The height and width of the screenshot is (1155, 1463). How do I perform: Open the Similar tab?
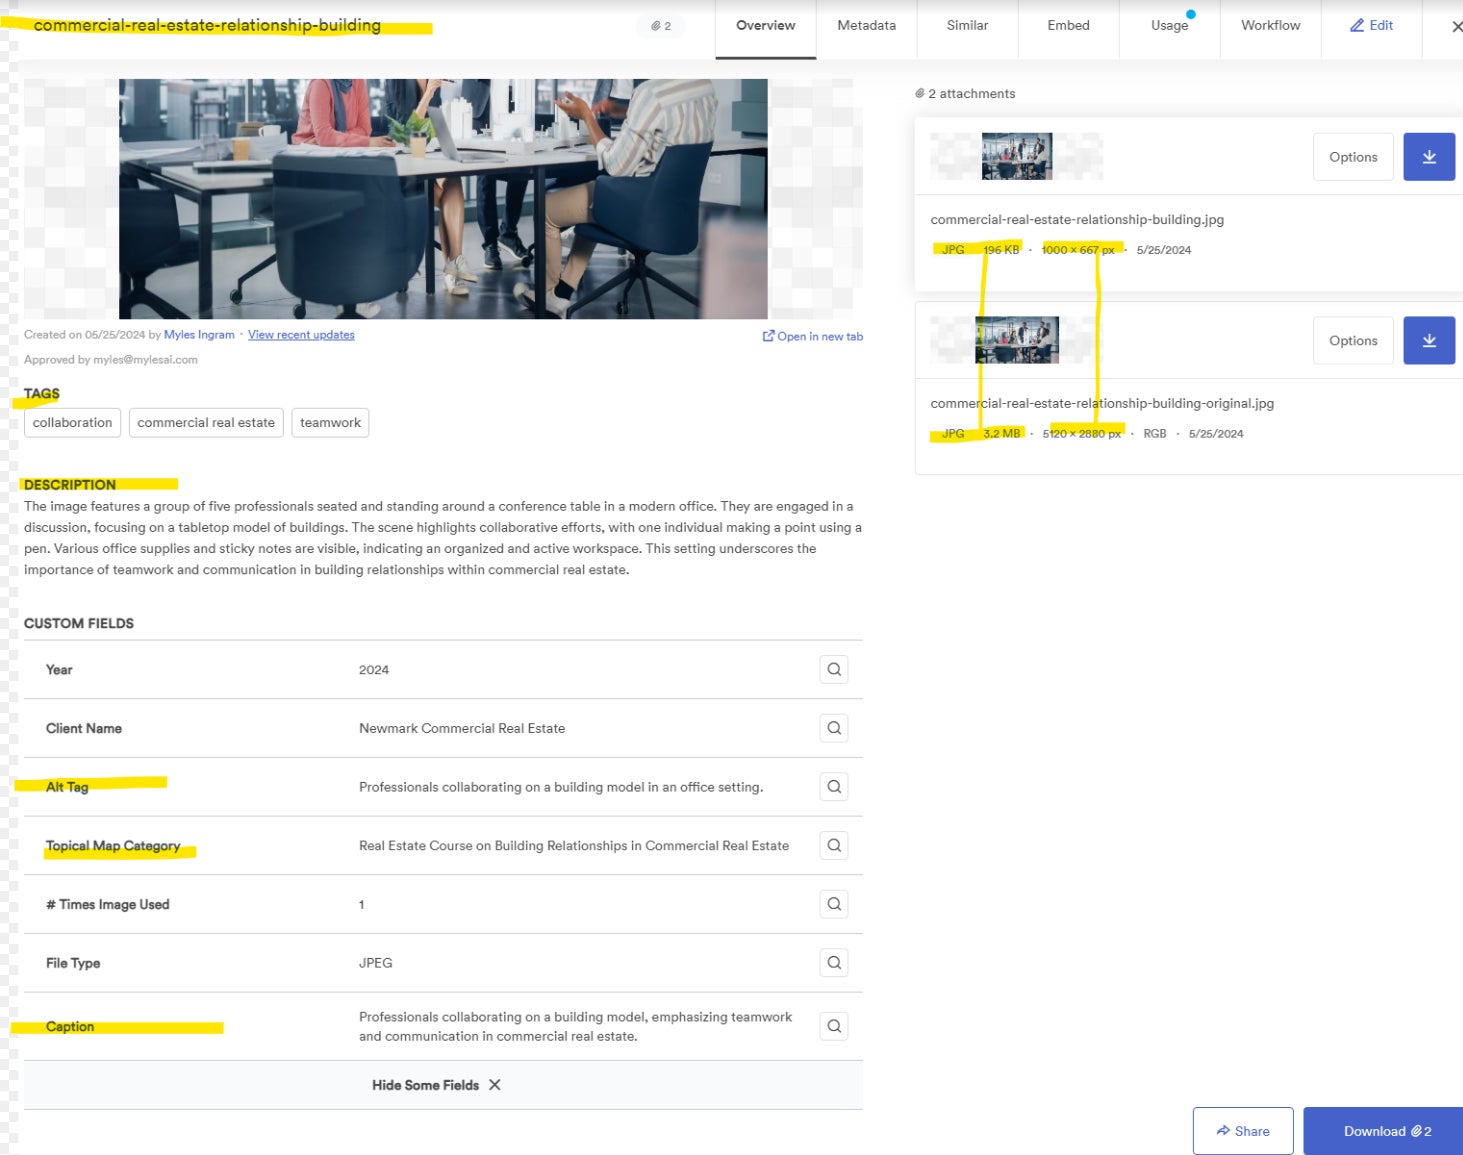click(x=968, y=26)
